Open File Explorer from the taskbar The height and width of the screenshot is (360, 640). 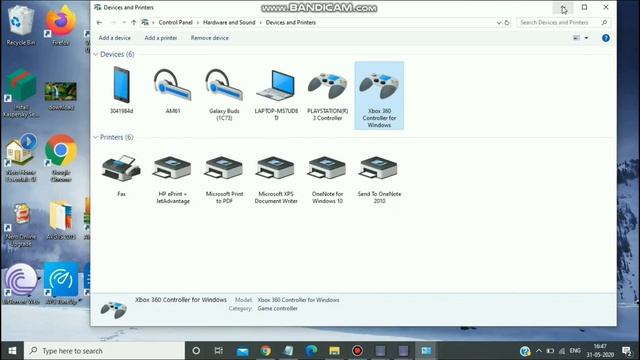(334, 351)
